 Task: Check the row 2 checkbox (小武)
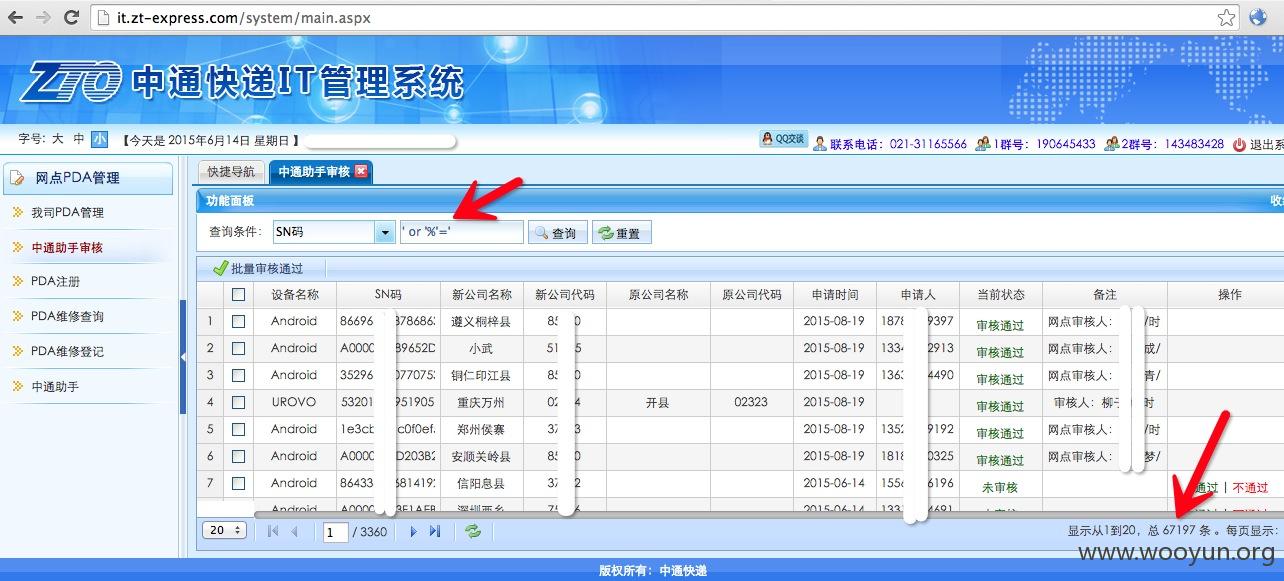tap(238, 348)
